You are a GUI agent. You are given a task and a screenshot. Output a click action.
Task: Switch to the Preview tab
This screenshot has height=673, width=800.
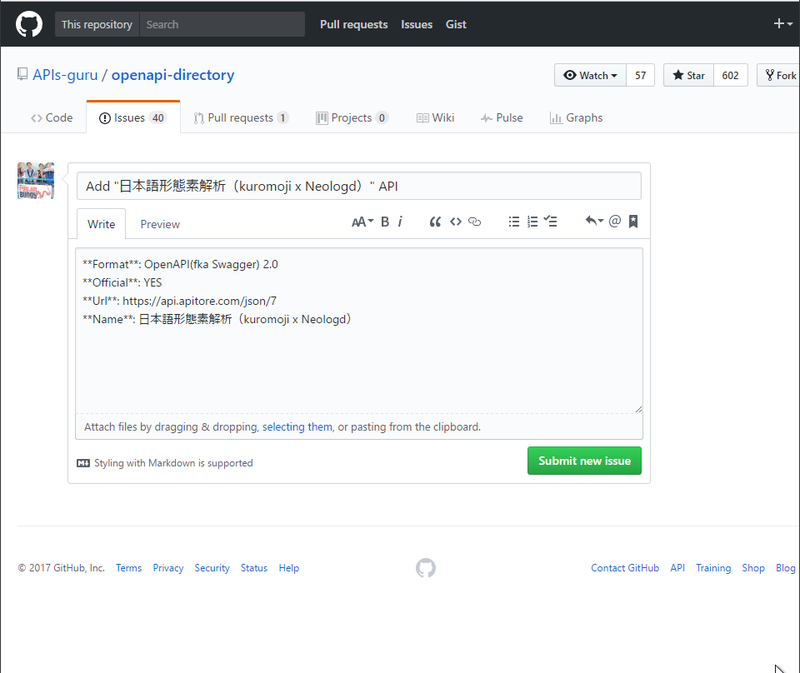click(x=160, y=224)
